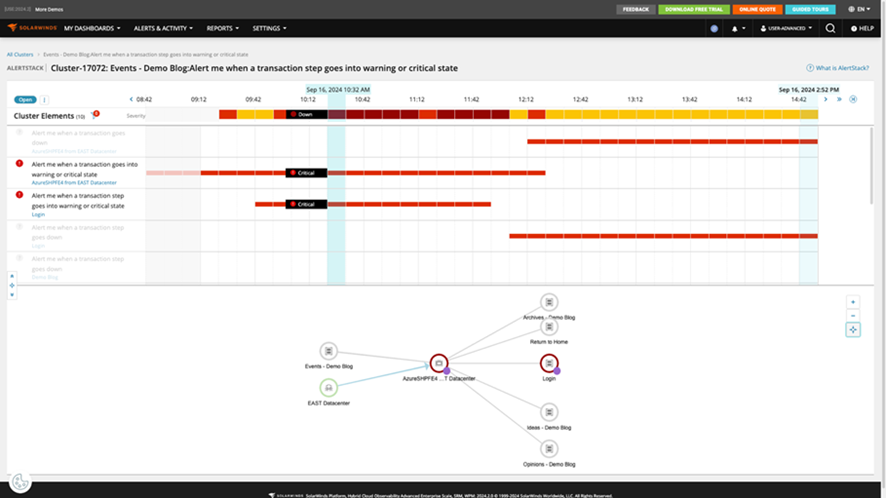Click the Cluster Elements filter icon
This screenshot has width=886, height=498.
94,115
